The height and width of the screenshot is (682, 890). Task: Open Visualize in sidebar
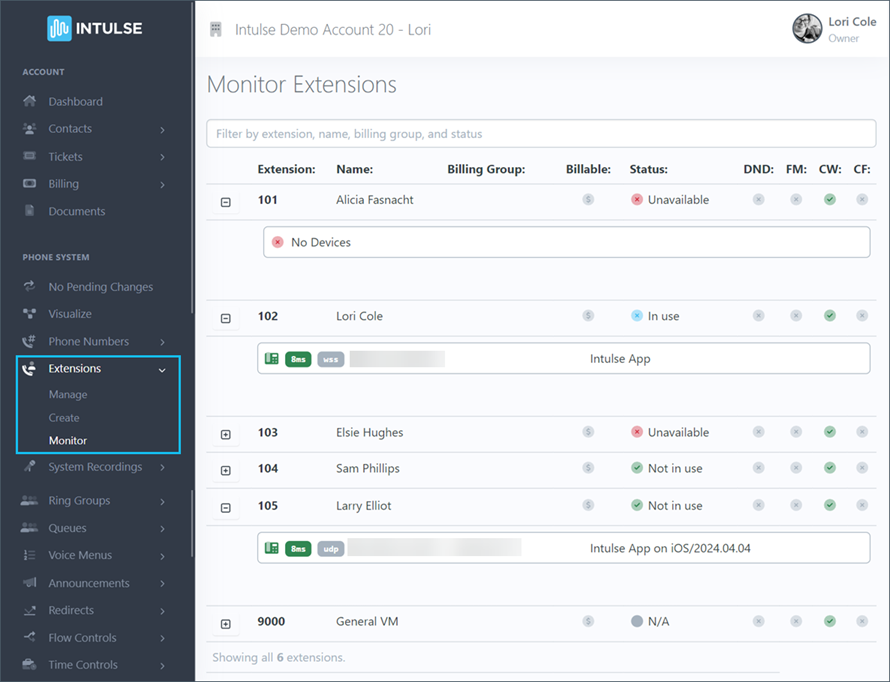click(70, 314)
